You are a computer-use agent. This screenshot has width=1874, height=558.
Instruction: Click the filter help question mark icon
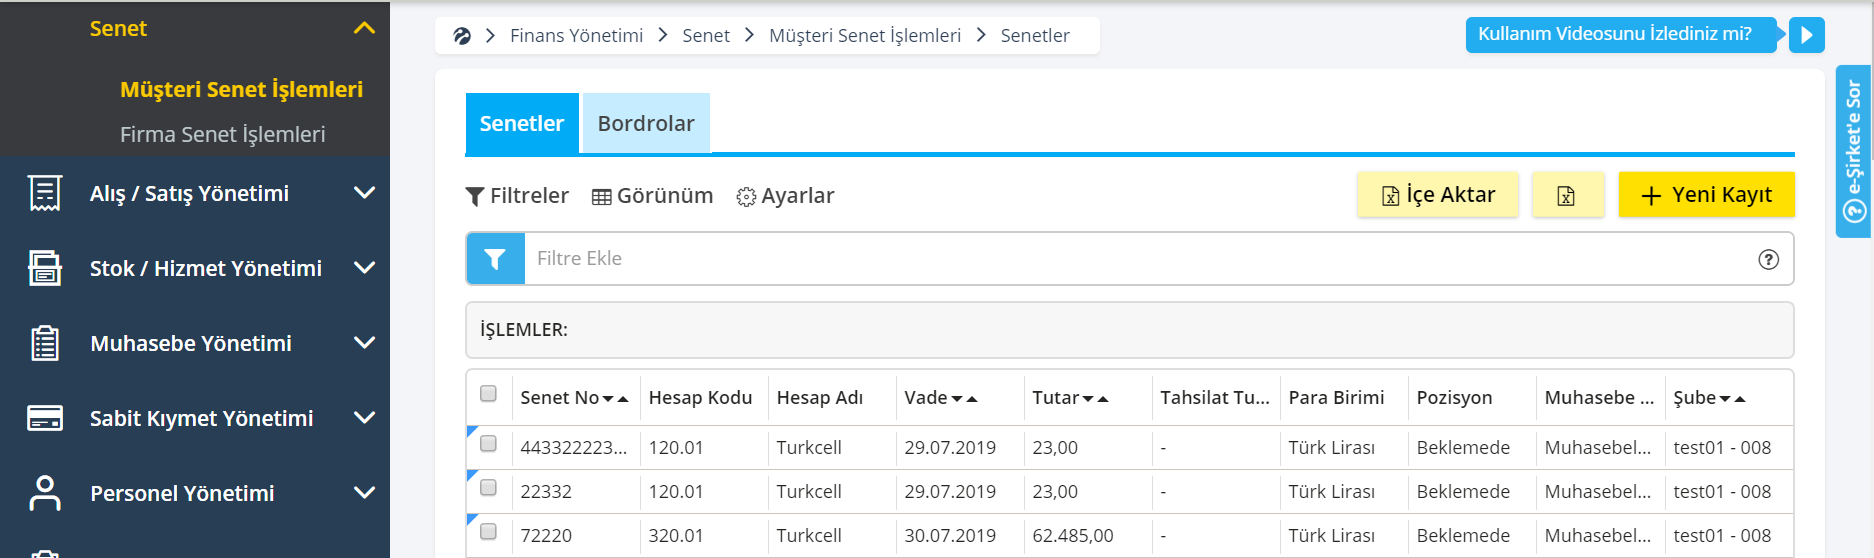(1768, 259)
